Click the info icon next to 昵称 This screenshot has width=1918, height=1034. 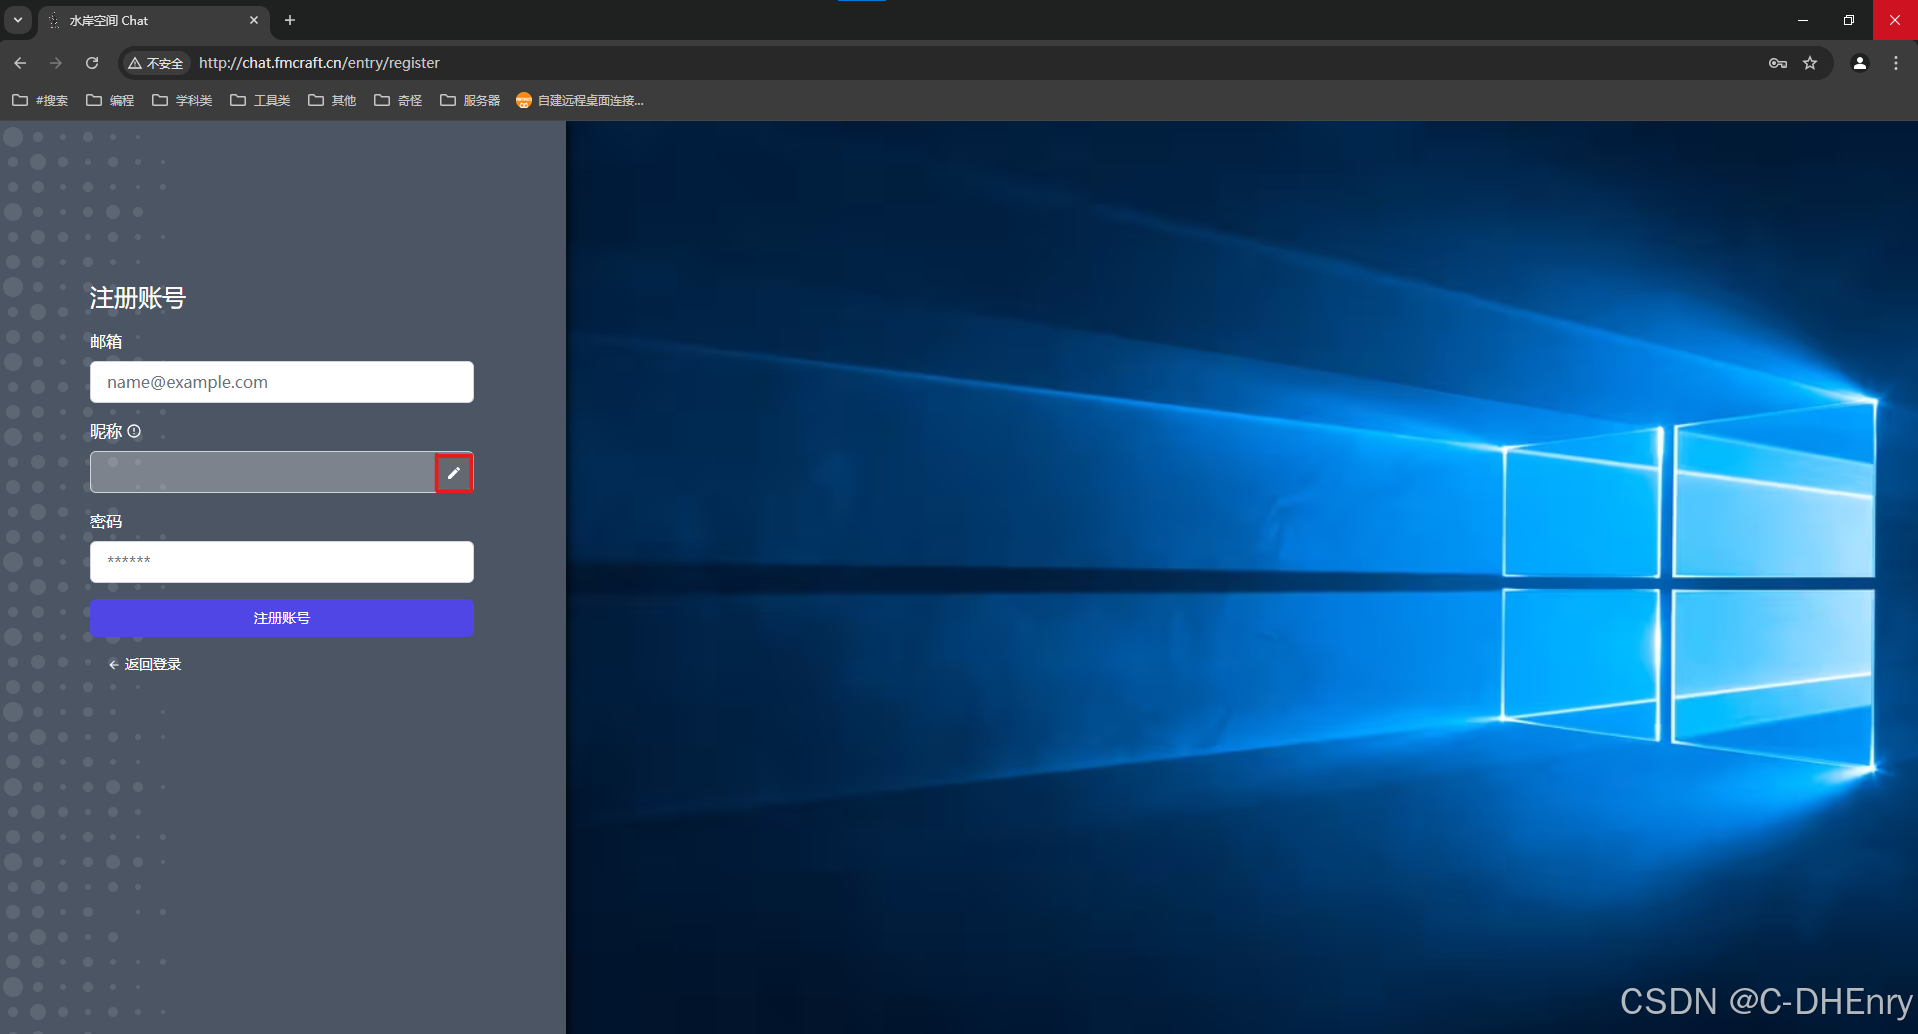pyautogui.click(x=134, y=431)
